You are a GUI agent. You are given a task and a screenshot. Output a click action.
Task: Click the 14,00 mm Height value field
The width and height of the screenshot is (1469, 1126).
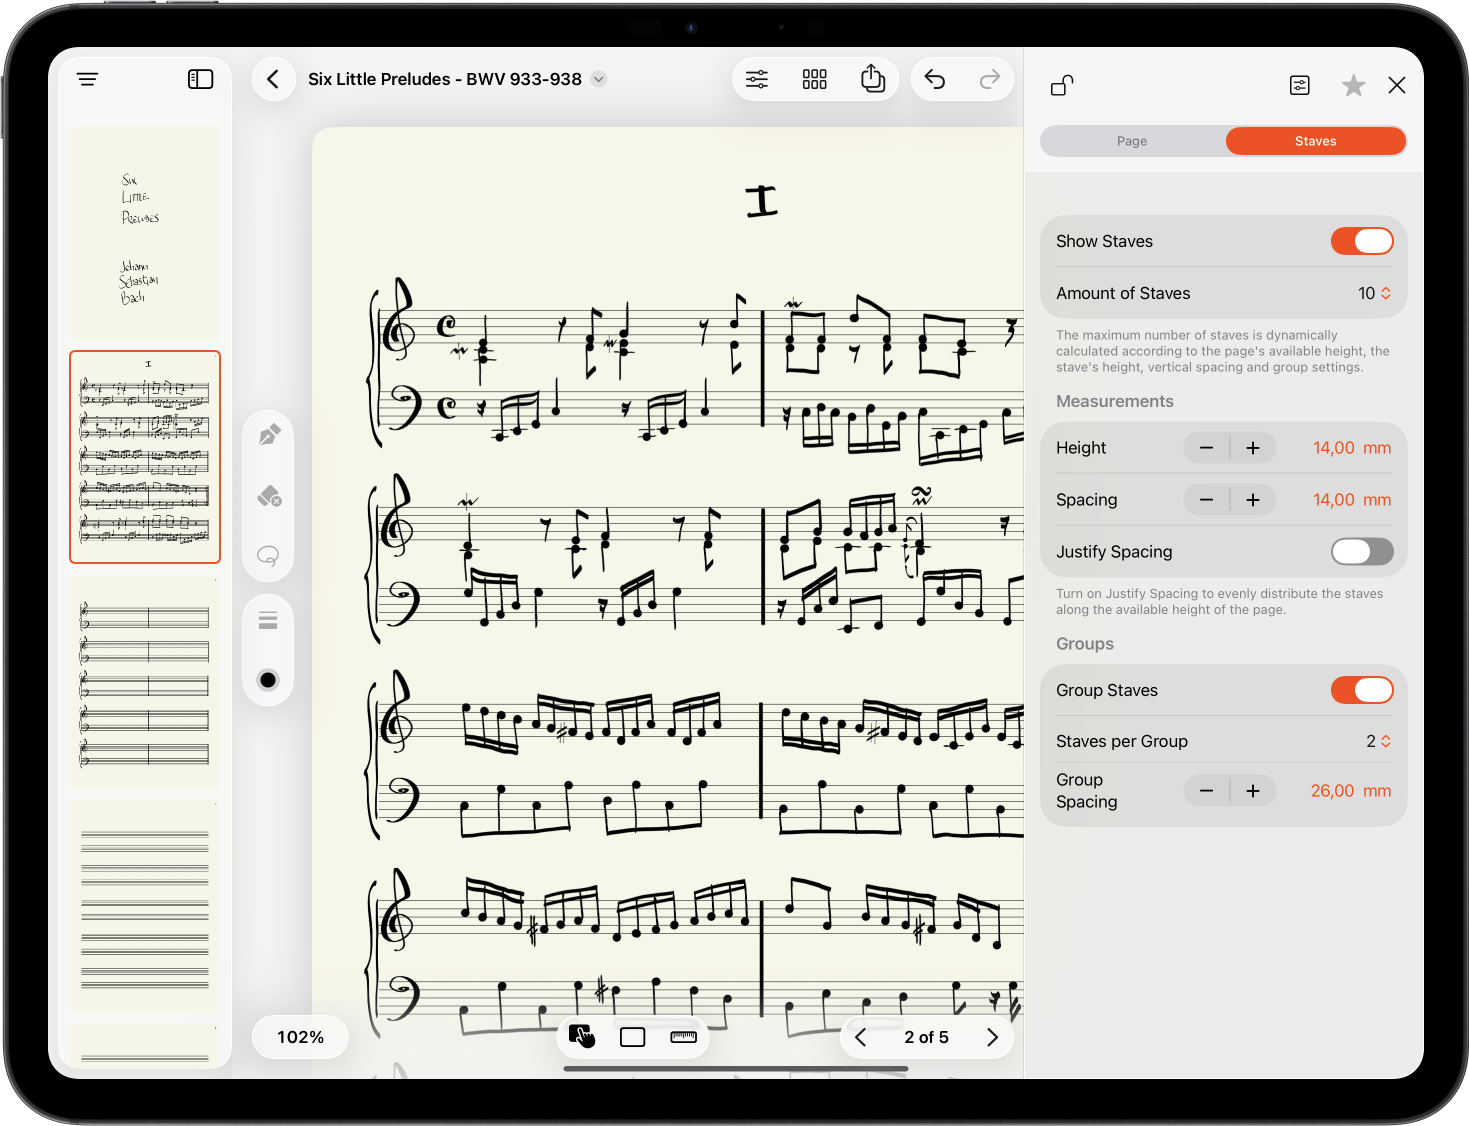[x=1352, y=448]
